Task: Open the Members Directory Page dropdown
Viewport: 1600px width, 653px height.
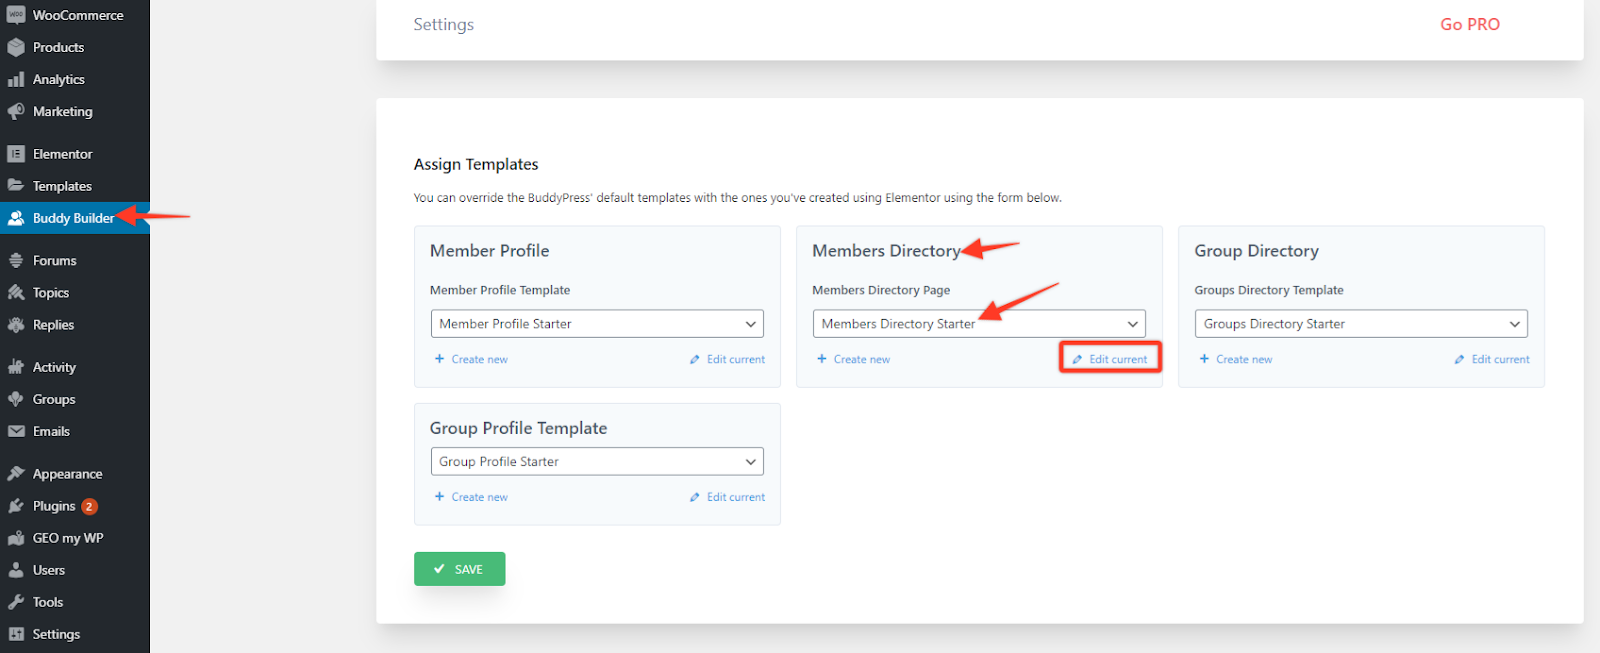Action: pos(979,324)
